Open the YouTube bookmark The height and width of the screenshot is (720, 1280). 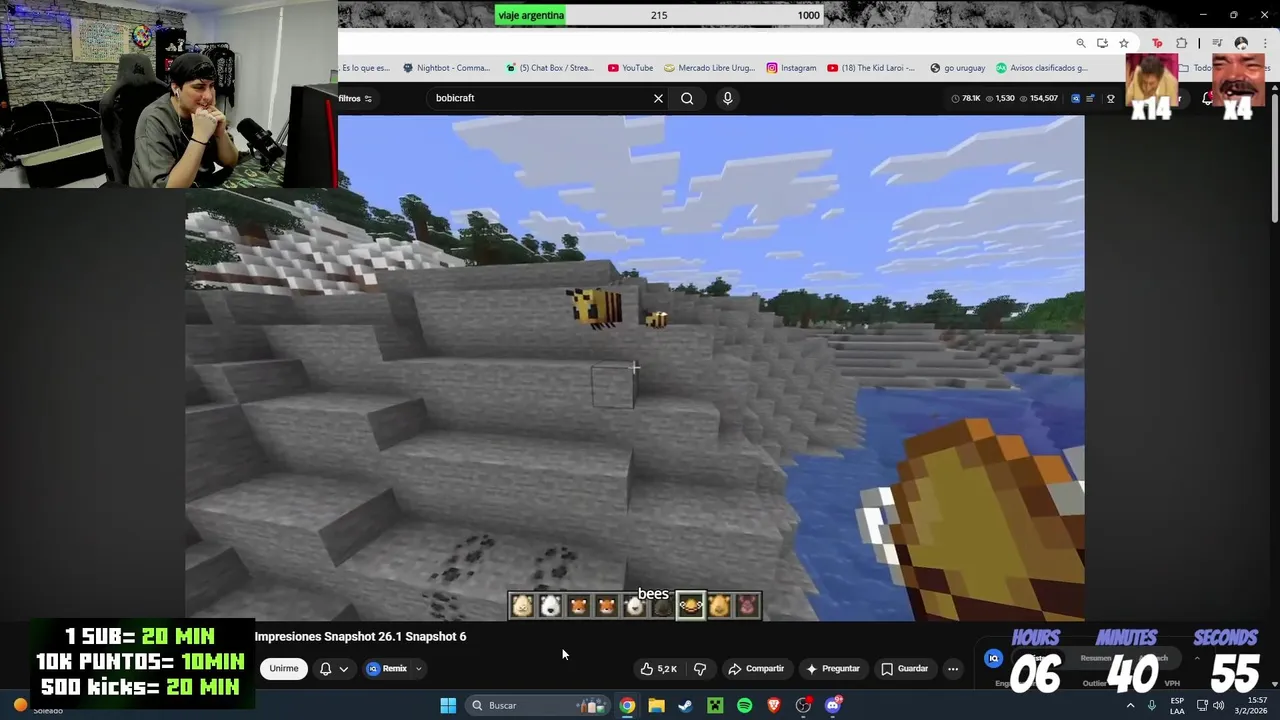click(x=630, y=68)
